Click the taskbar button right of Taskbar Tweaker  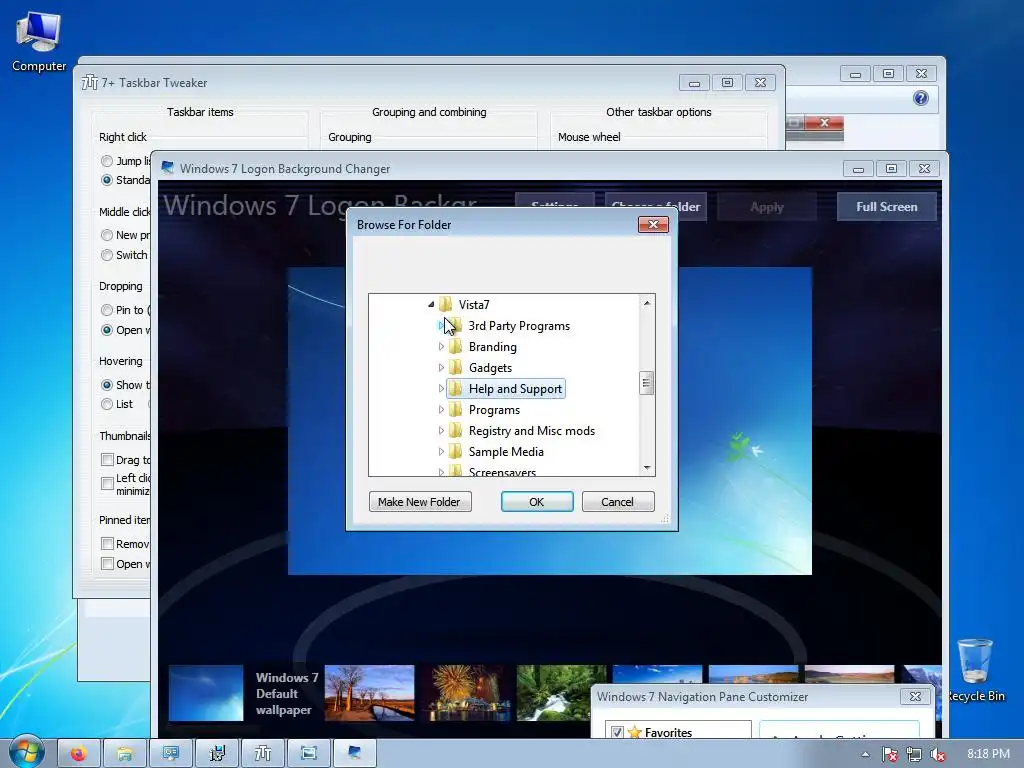point(308,754)
